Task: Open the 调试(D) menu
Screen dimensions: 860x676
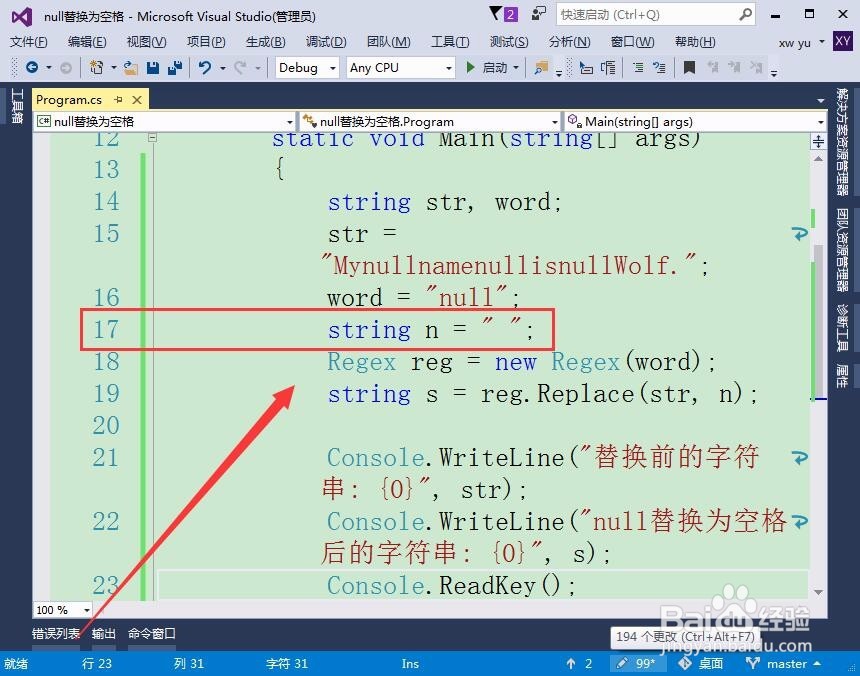Action: [325, 42]
